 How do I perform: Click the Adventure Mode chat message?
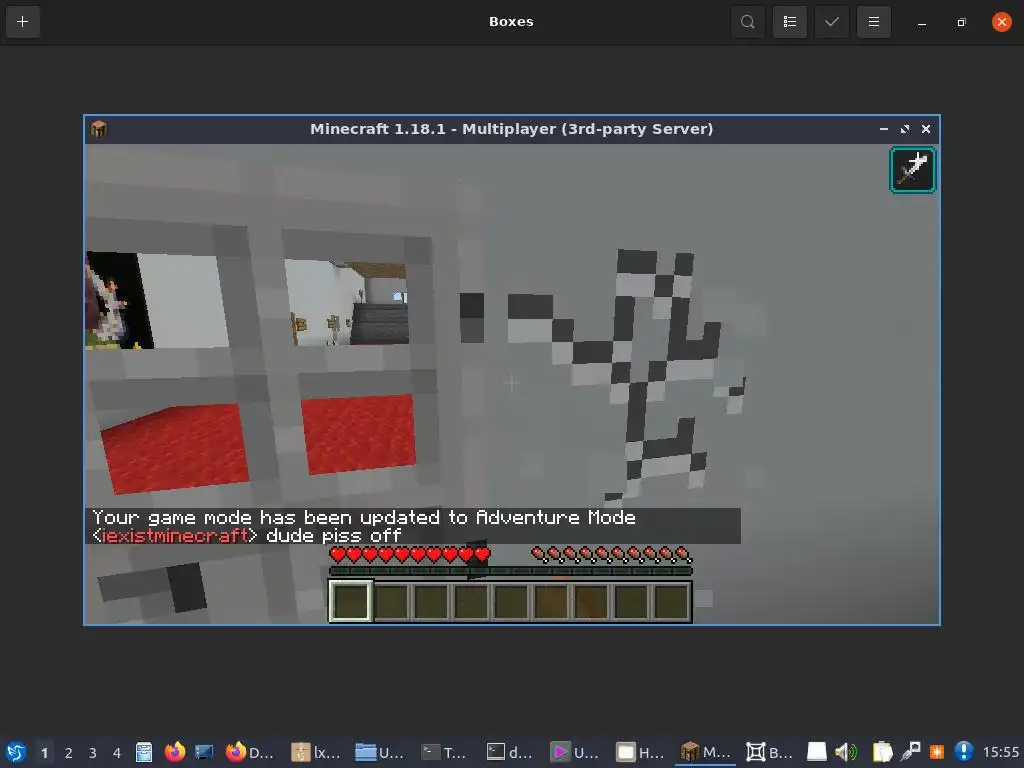point(364,517)
